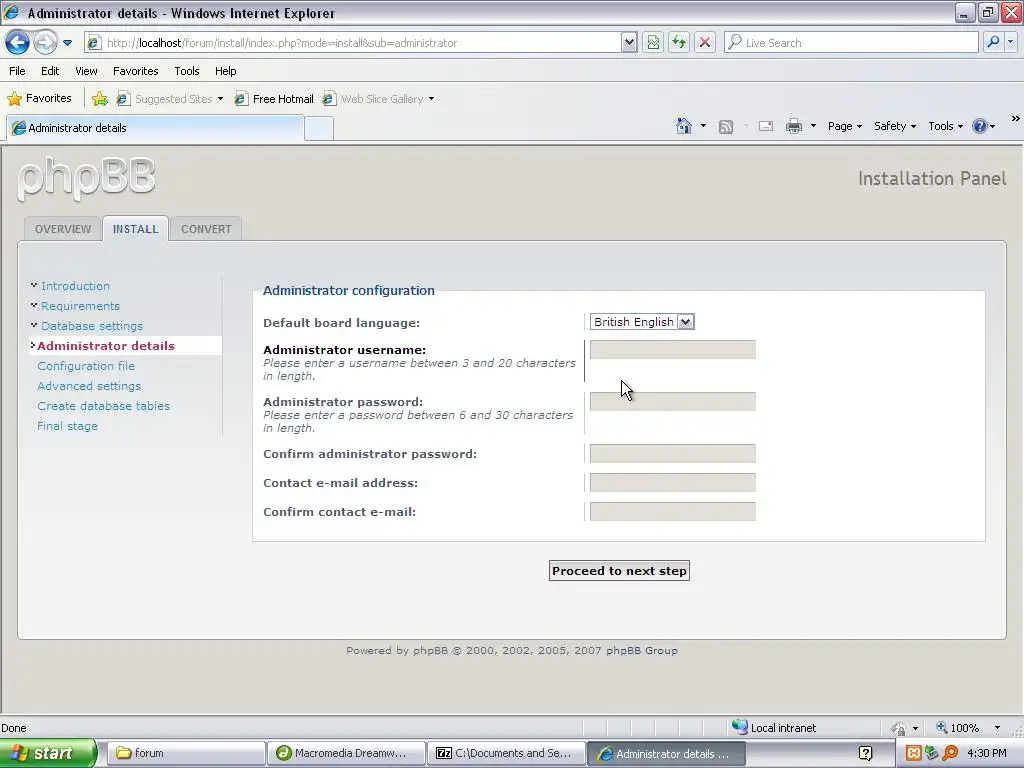Expand the address bar history dropdown
Viewport: 1024px width, 768px height.
click(x=629, y=43)
